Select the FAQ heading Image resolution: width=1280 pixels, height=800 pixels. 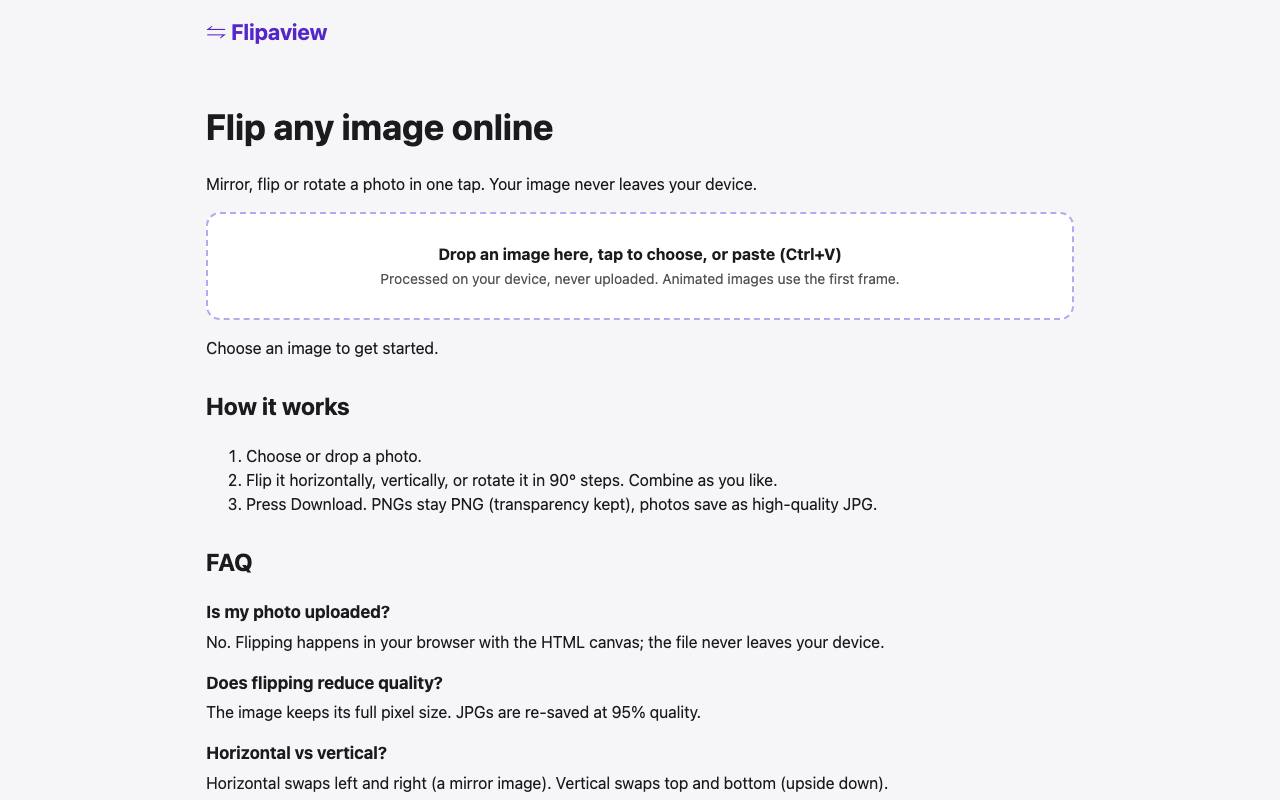(x=229, y=563)
